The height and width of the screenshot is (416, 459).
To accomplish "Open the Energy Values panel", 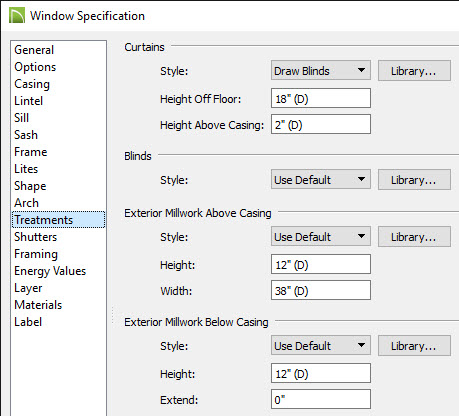I will (x=50, y=271).
